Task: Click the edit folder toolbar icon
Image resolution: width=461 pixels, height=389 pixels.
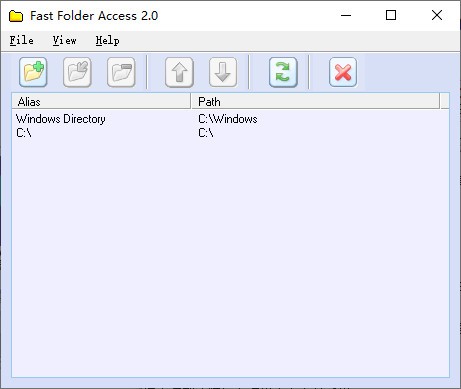Action: coord(77,72)
